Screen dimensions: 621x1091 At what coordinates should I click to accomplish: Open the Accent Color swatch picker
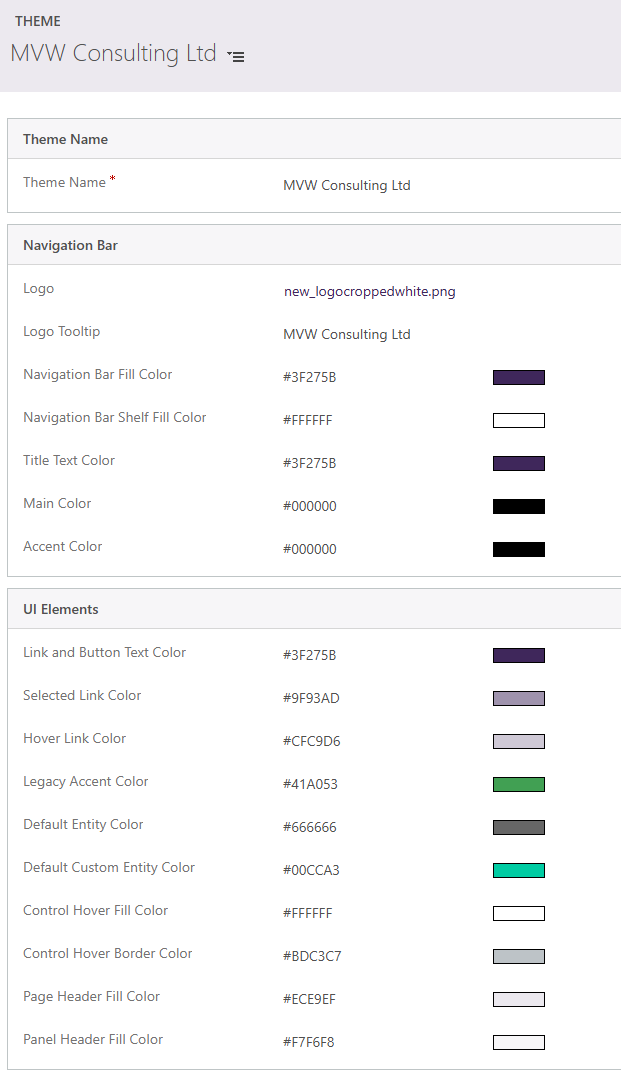pyautogui.click(x=518, y=549)
